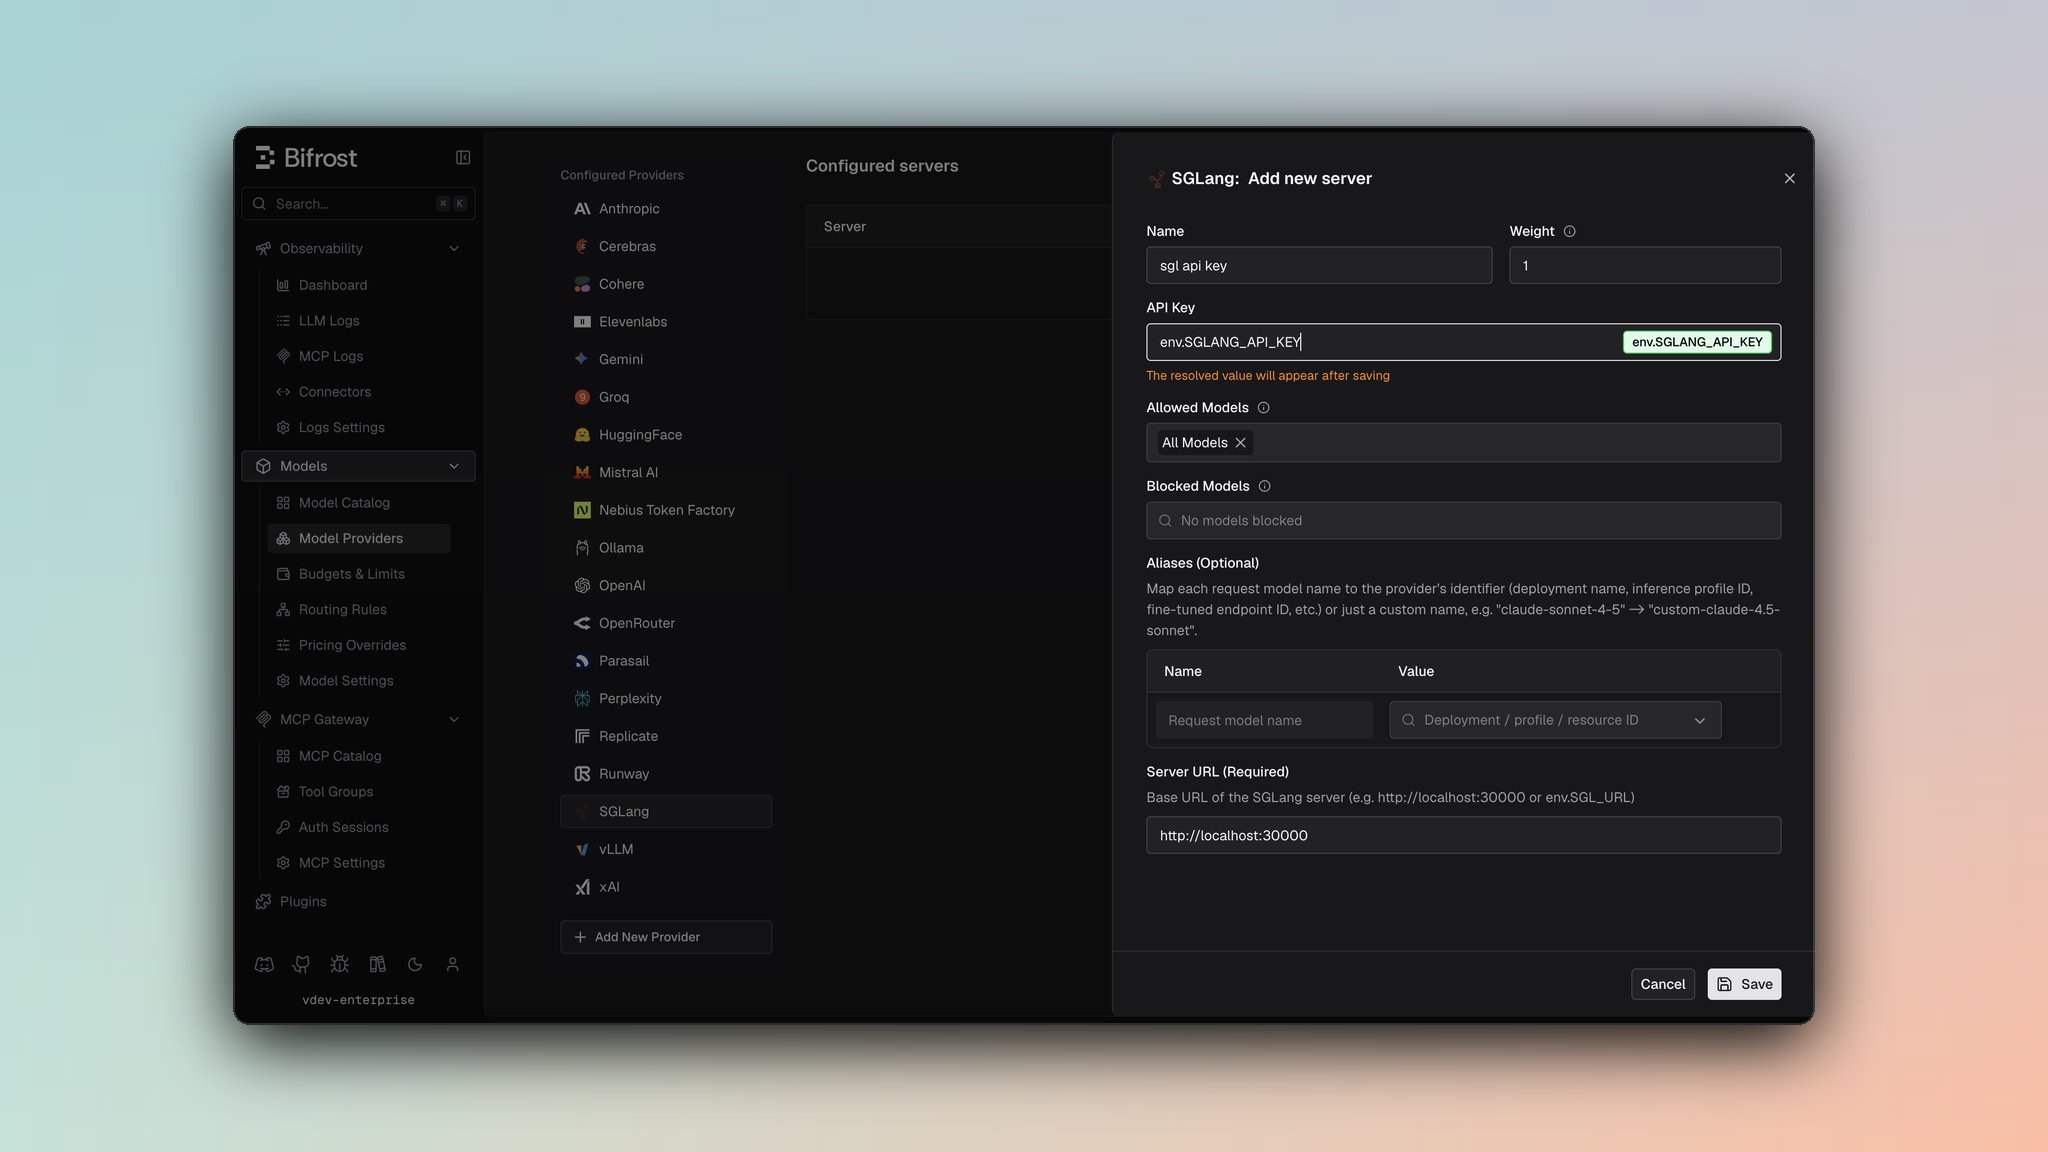The width and height of the screenshot is (2048, 1152).
Task: Click the Discord icon in the sidebar footer
Action: [x=264, y=964]
